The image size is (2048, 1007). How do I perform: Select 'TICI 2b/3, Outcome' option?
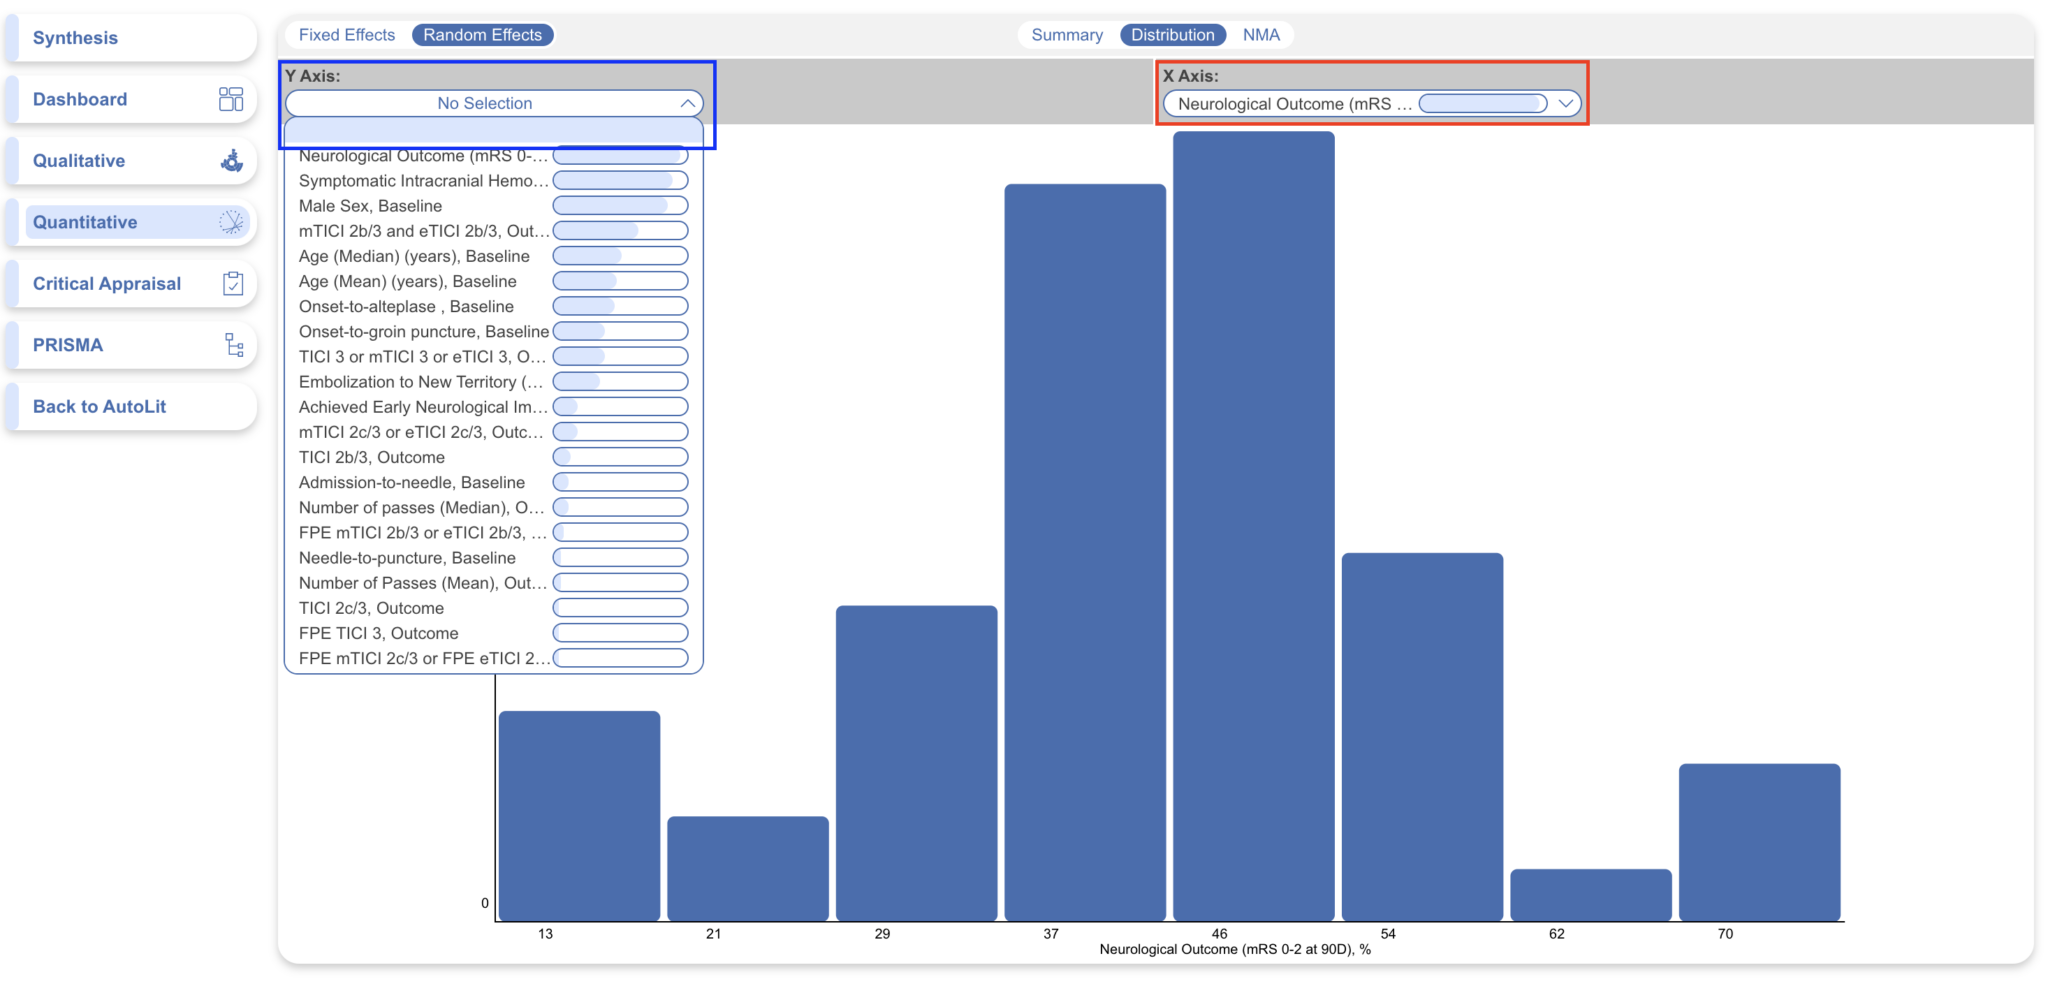tap(372, 457)
